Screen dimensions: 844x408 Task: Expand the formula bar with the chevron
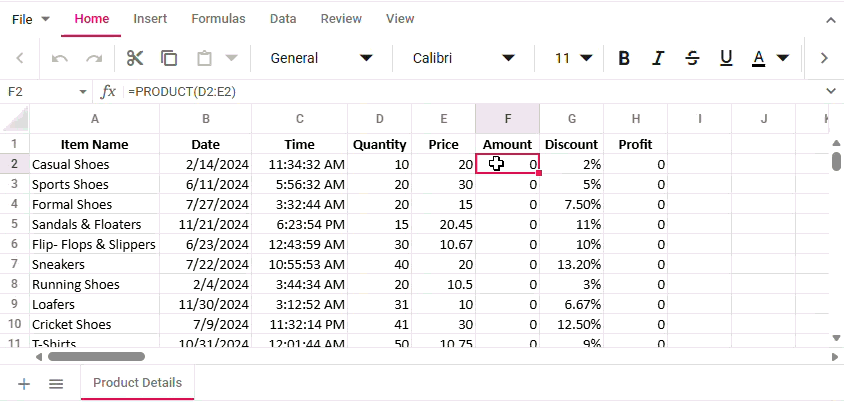831,92
